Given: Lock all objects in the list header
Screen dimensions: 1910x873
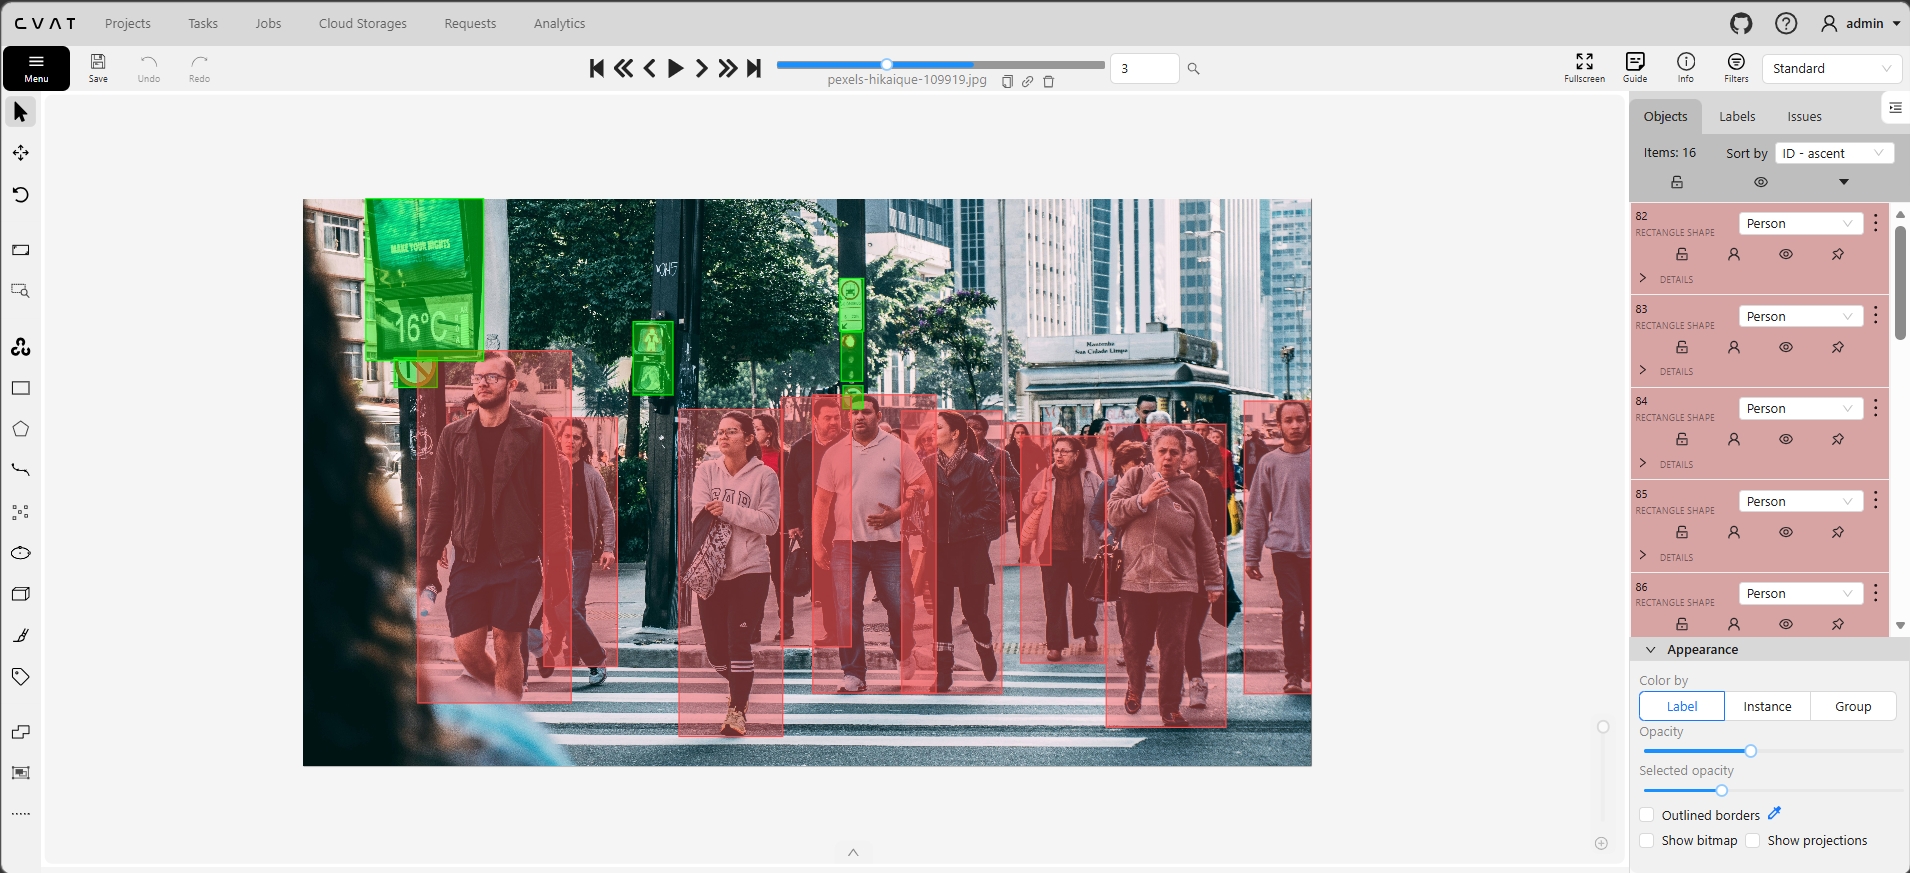Looking at the screenshot, I should pyautogui.click(x=1677, y=182).
